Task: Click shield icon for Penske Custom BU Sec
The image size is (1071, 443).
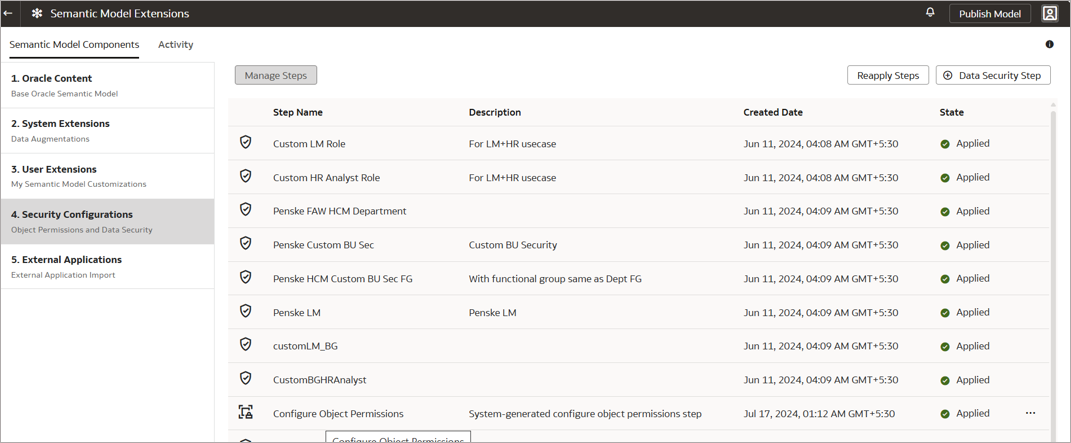Action: [246, 243]
